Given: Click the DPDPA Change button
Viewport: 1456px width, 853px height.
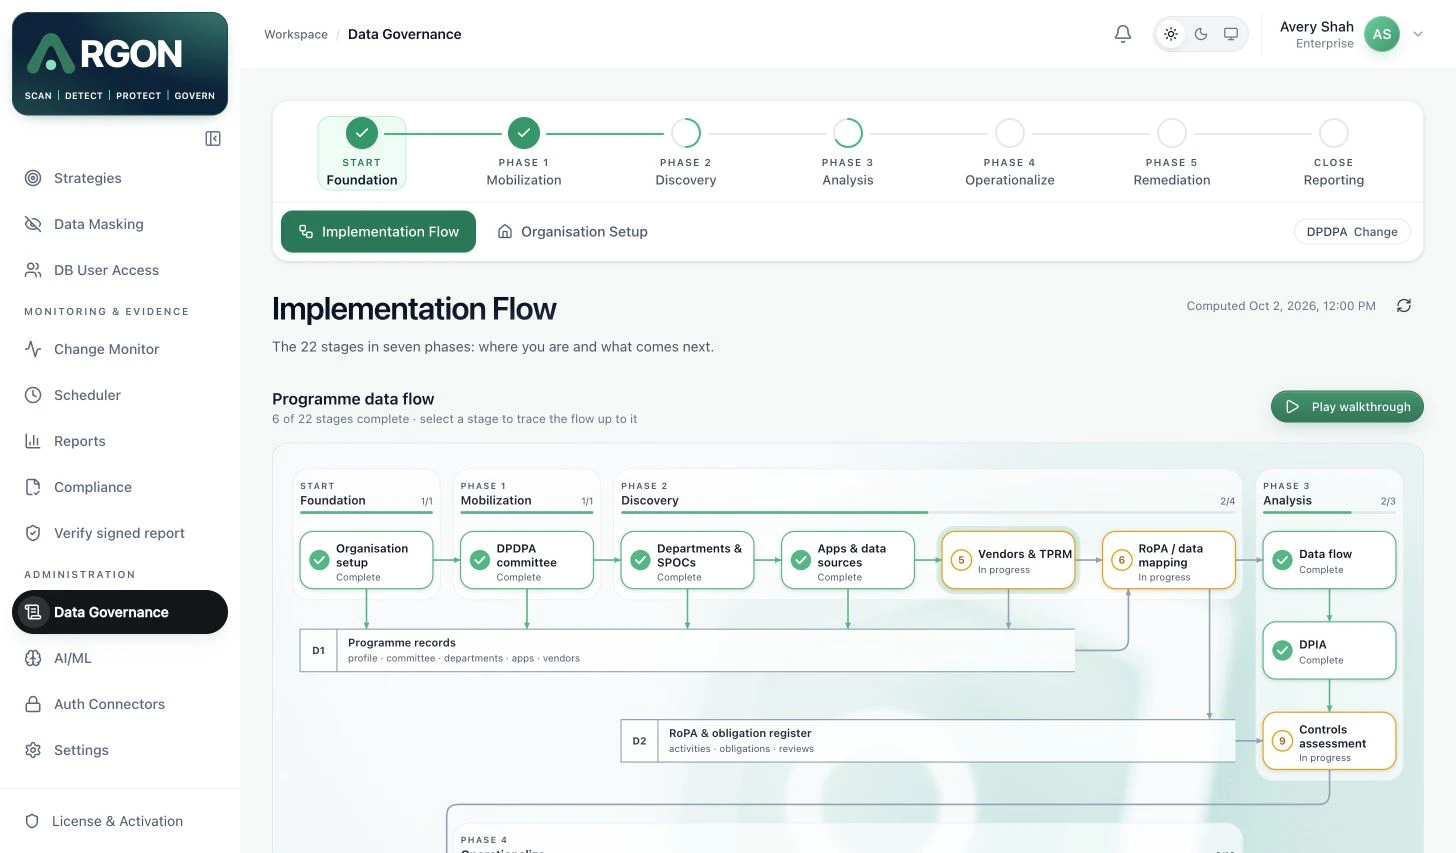Looking at the screenshot, I should (1352, 231).
